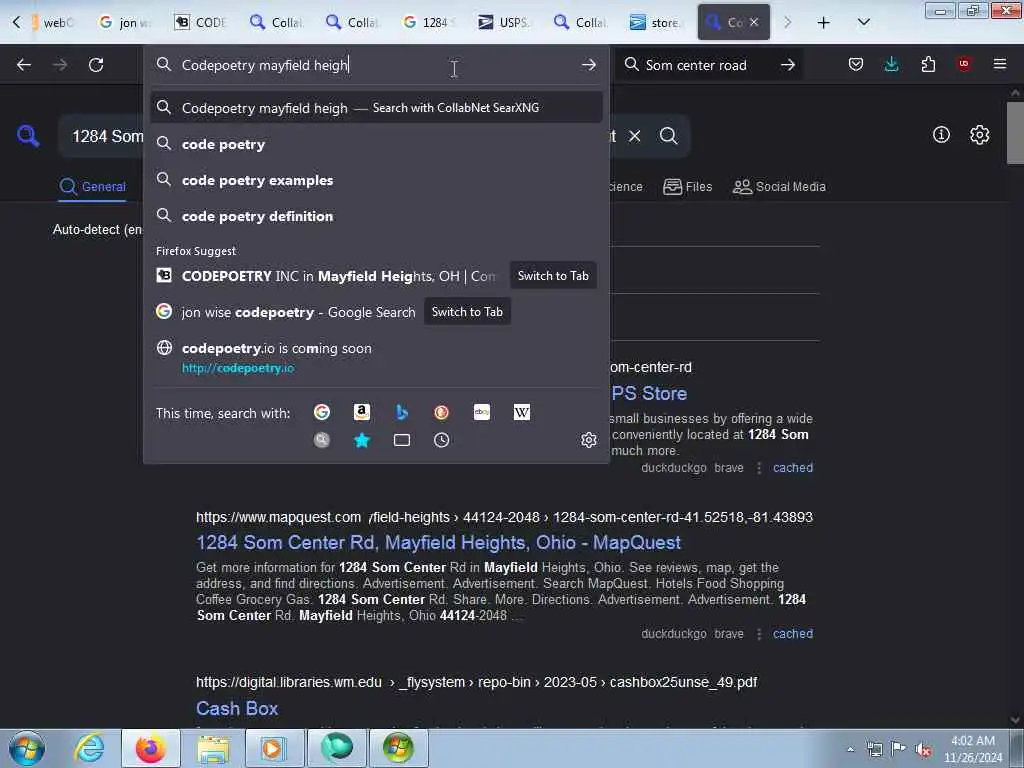
Task: Clear the SearXNG query with the X icon
Action: tap(634, 136)
